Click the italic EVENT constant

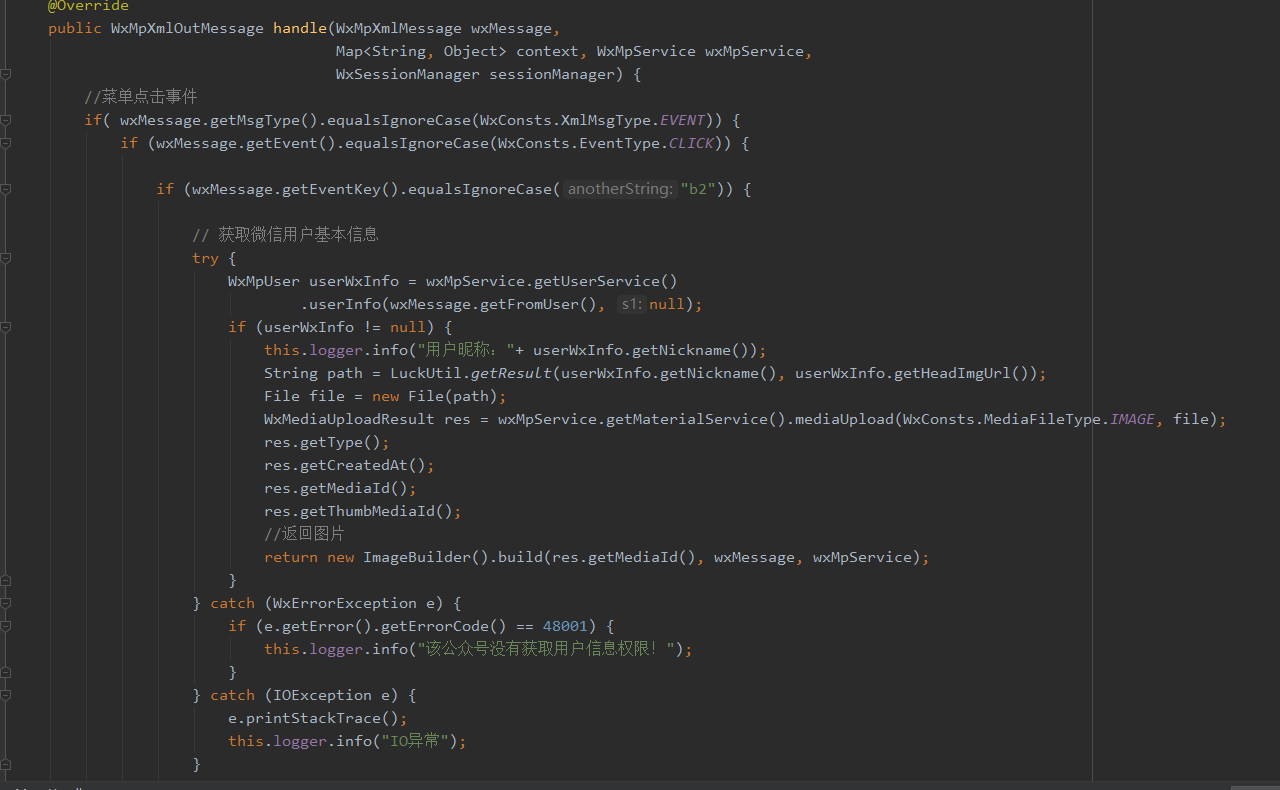pyautogui.click(x=682, y=120)
